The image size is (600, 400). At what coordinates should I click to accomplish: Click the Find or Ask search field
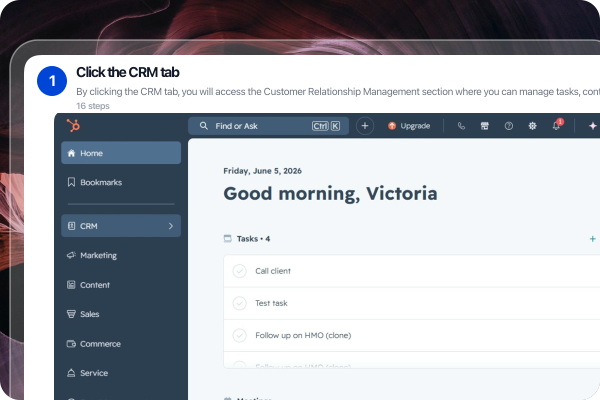coord(268,126)
